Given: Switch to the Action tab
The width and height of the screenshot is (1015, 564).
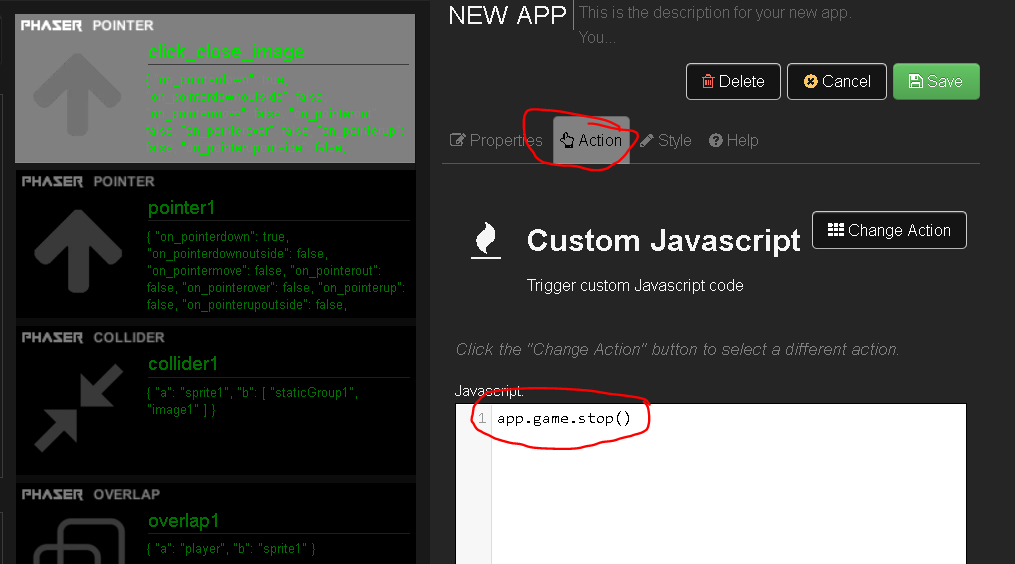Looking at the screenshot, I should click(591, 141).
